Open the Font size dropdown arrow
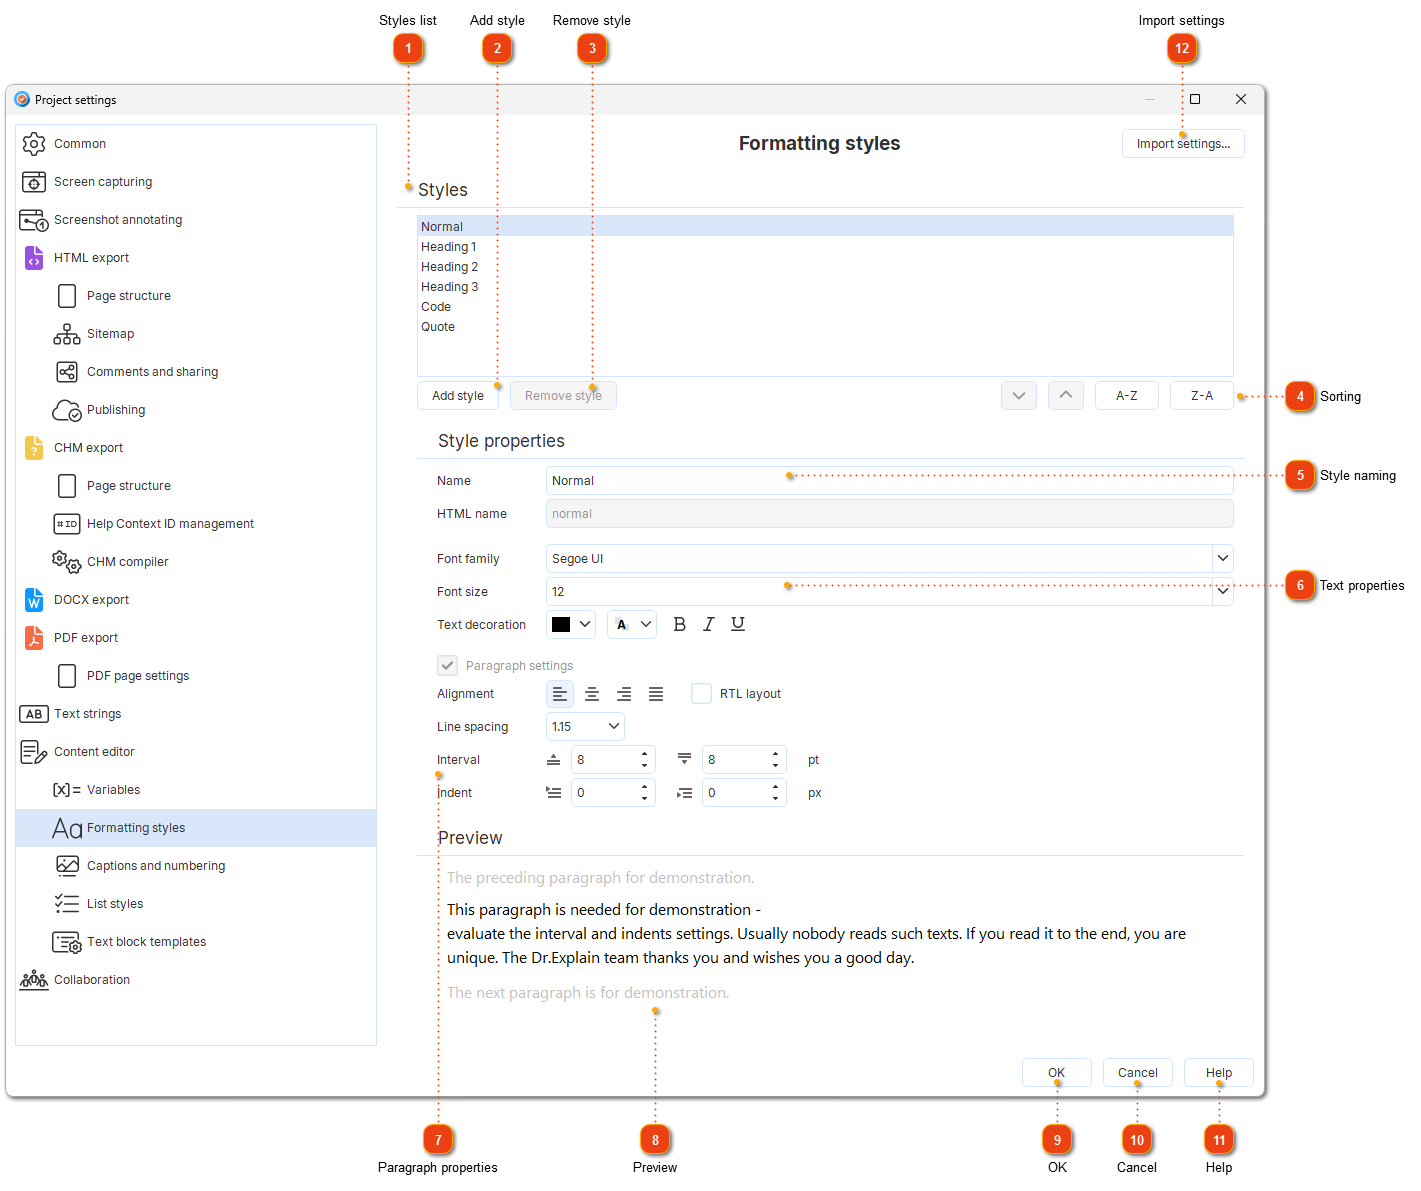 (1222, 591)
